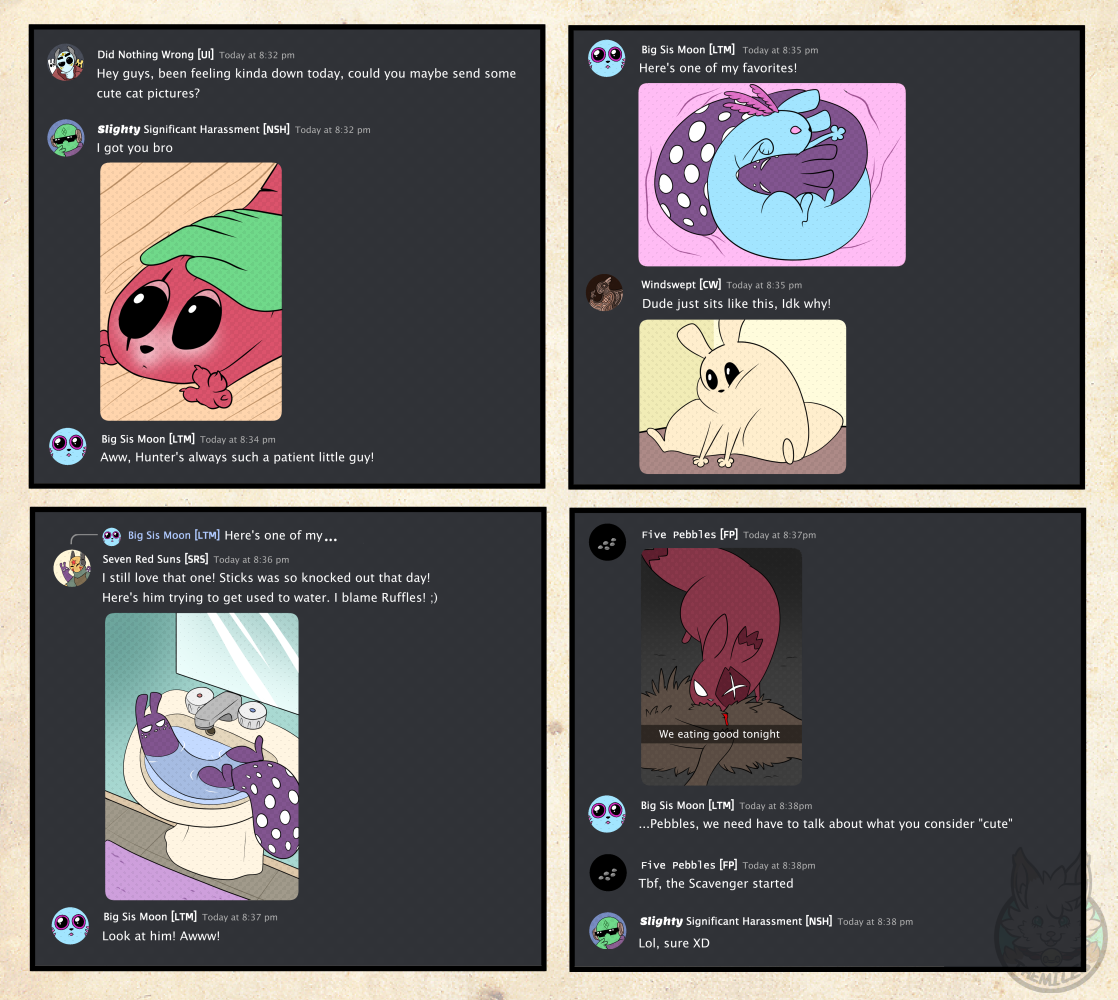Screen dimensions: 1118x1000
Task: View the purple lizard in sink image
Action: coord(202,756)
